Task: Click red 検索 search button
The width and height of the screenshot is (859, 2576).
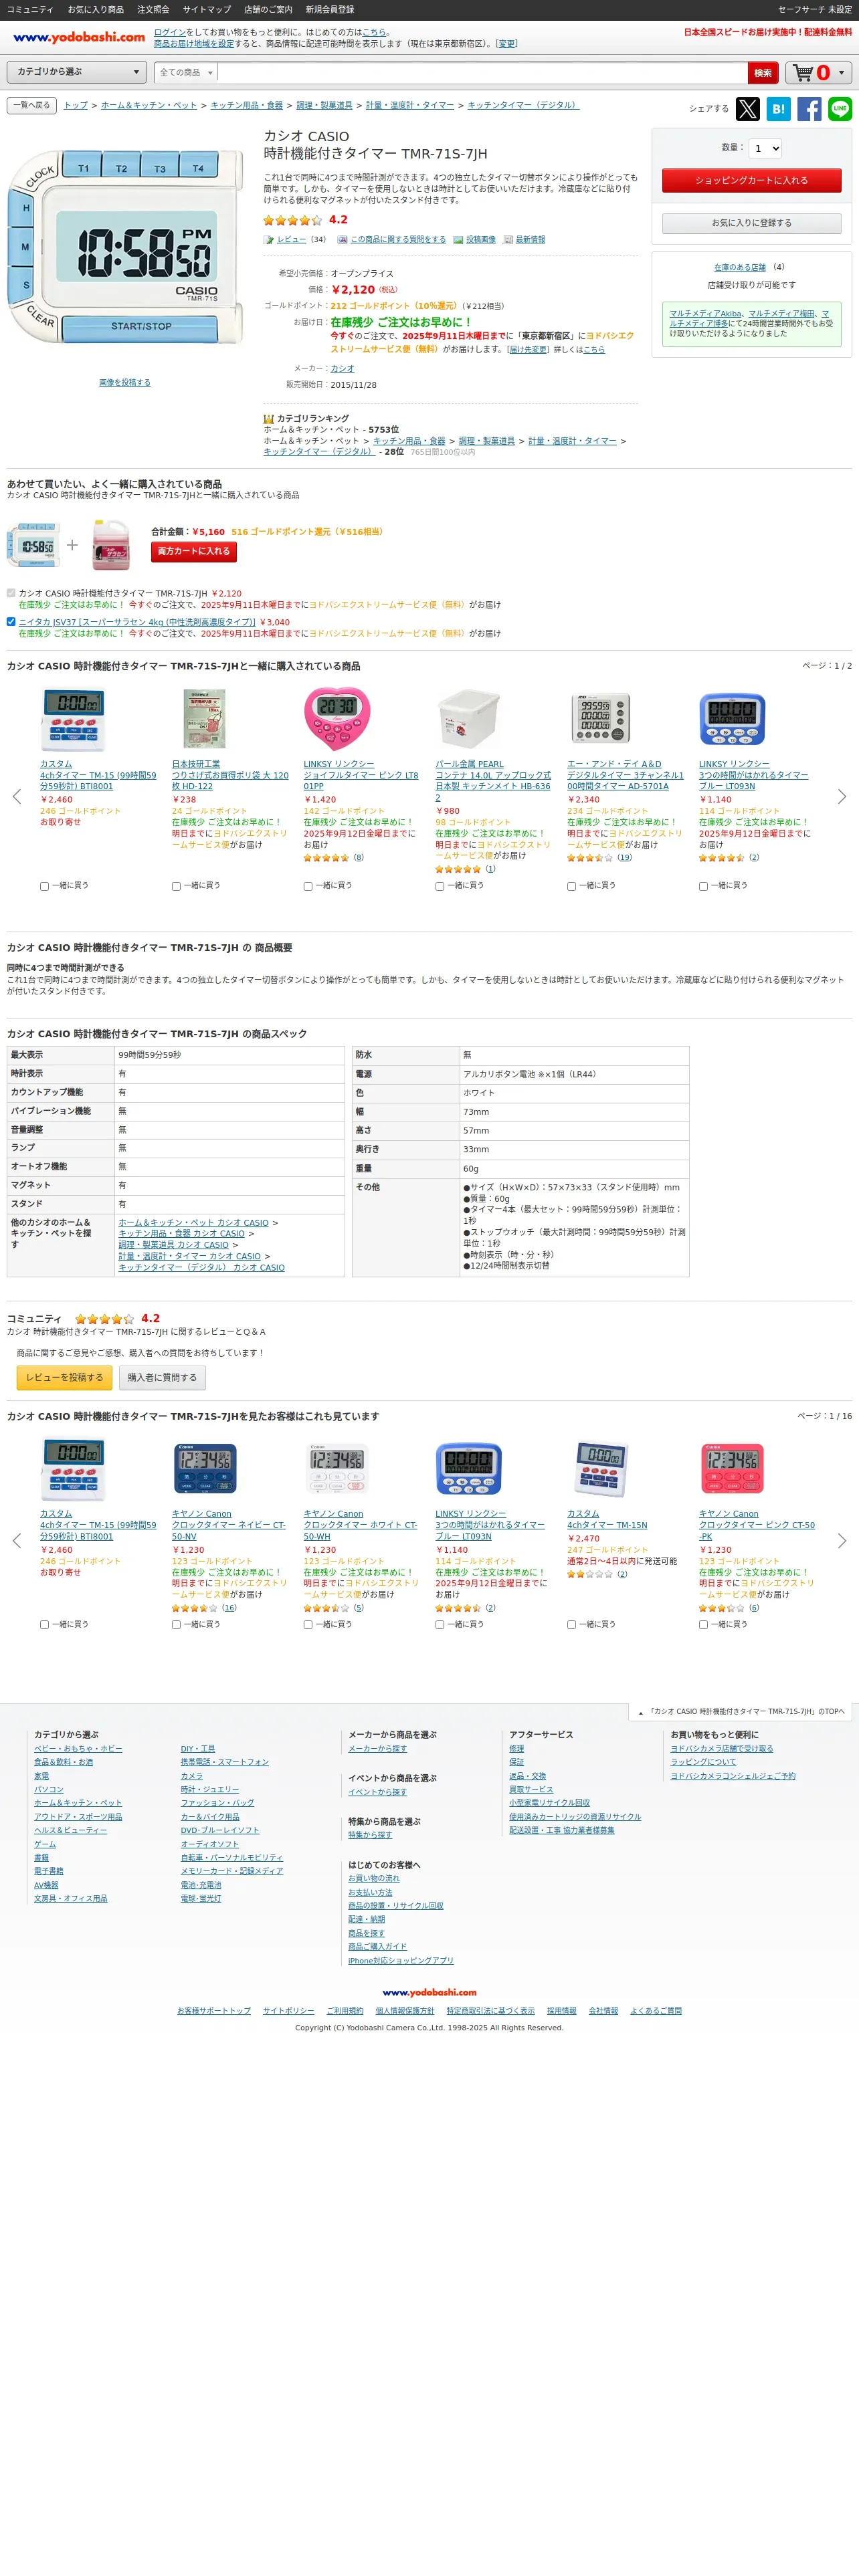Action: [x=762, y=73]
